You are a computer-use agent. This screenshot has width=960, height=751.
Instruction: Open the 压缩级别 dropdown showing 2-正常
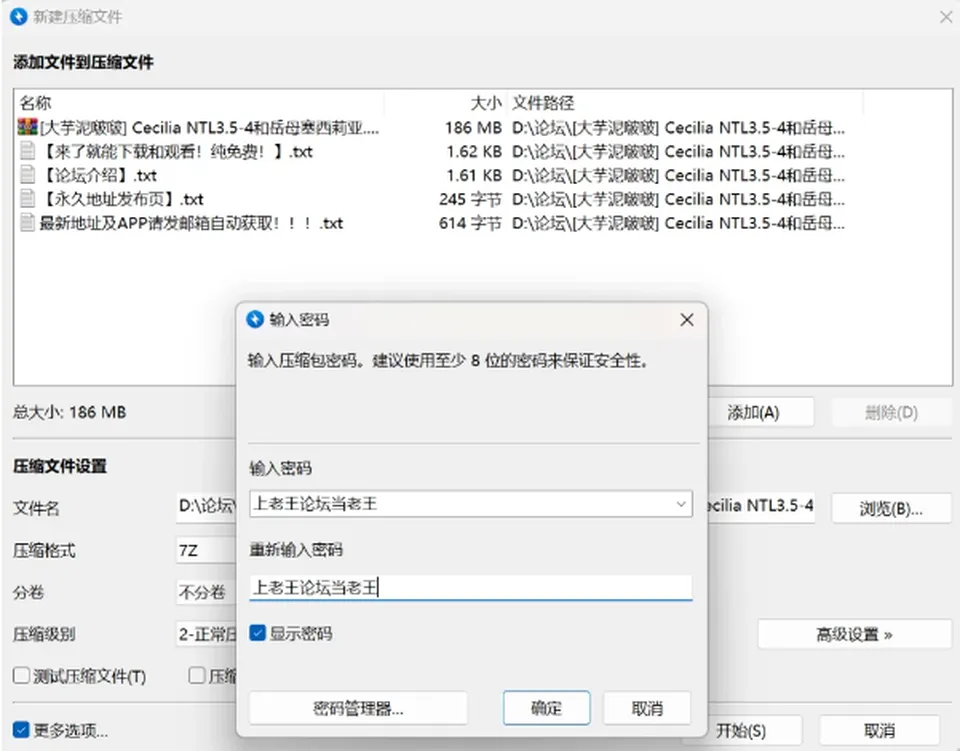coord(206,634)
